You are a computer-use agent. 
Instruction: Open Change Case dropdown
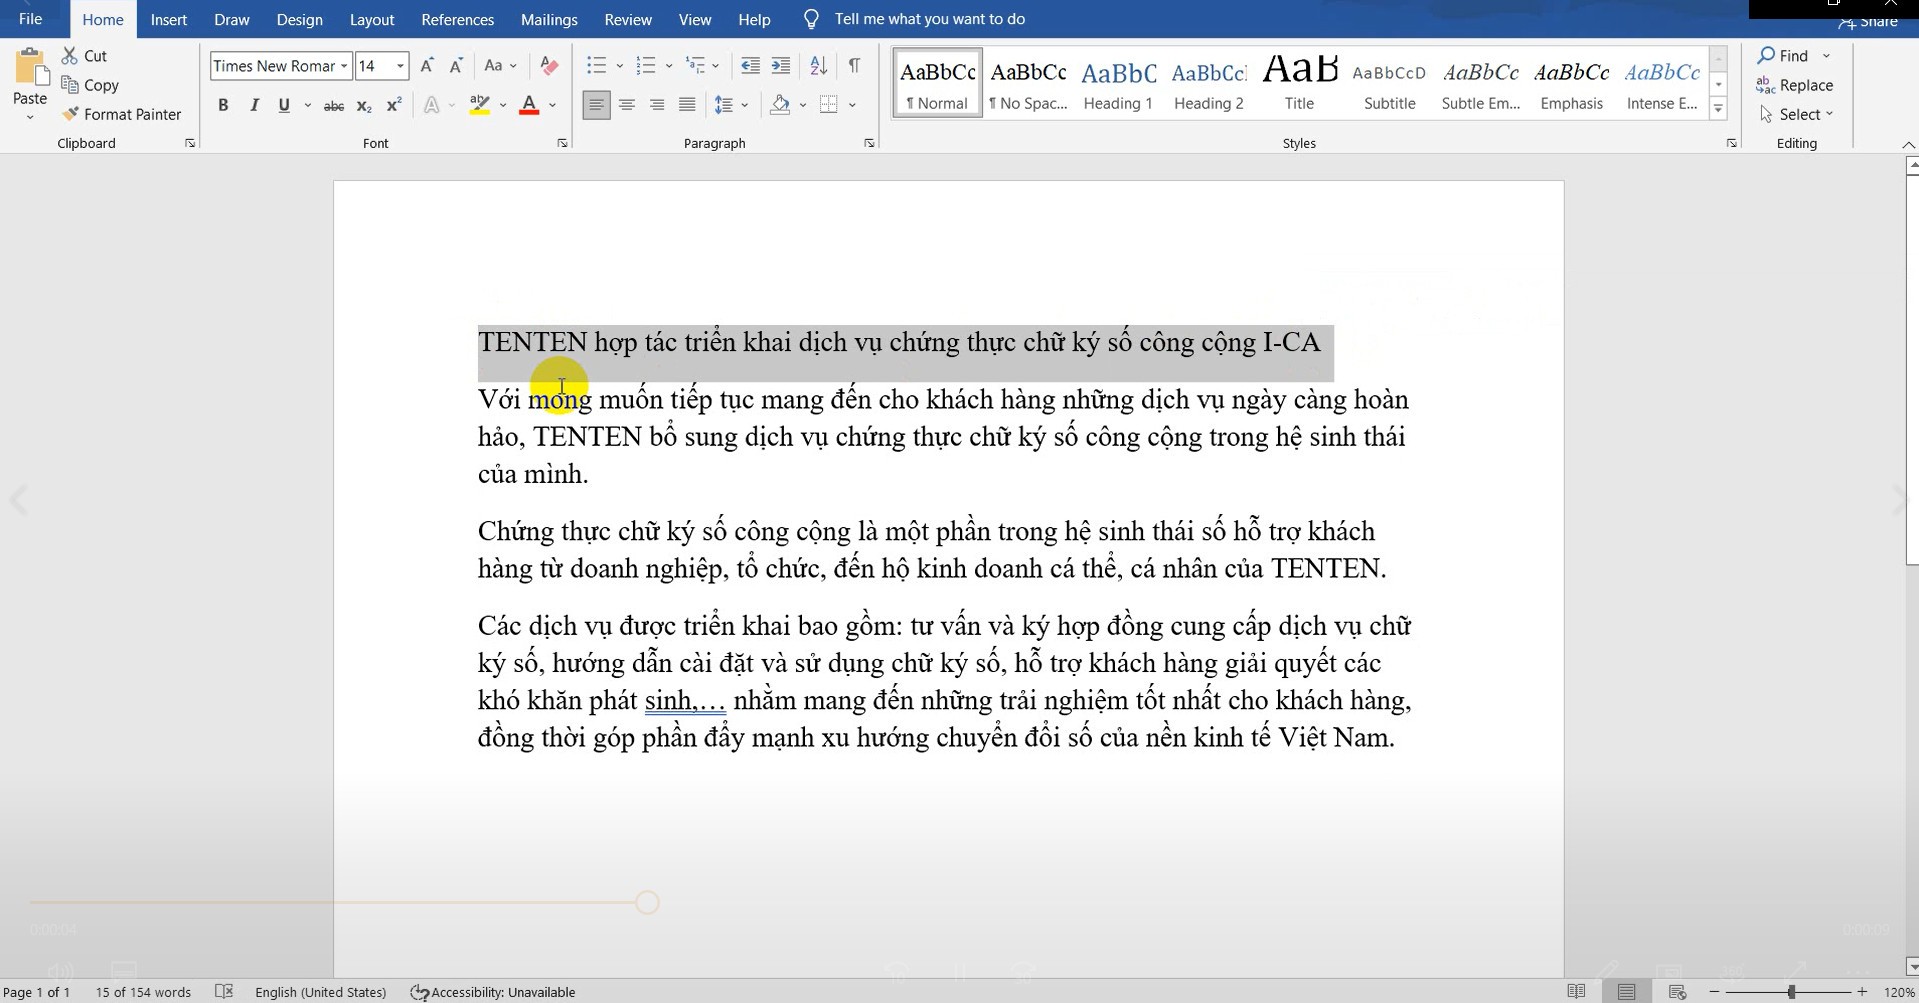[500, 66]
